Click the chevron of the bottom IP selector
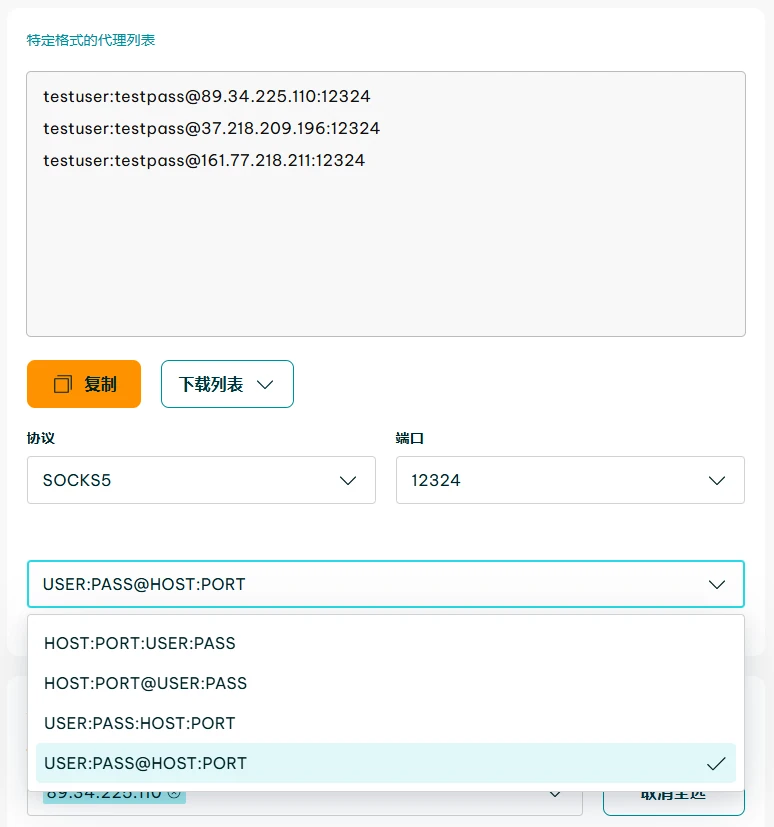 [x=556, y=795]
